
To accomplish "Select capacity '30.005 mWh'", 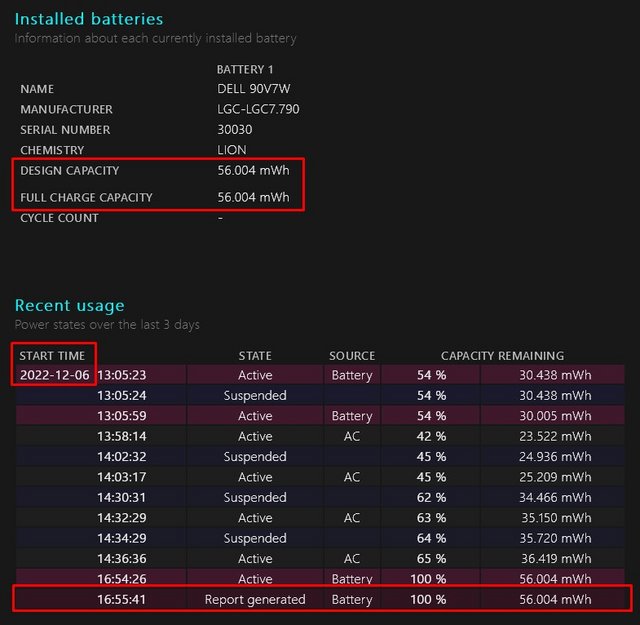I will coord(555,416).
